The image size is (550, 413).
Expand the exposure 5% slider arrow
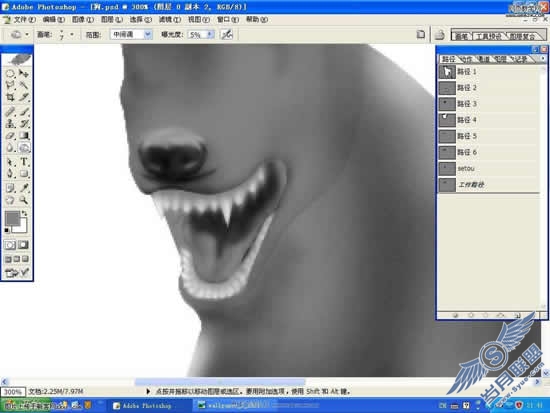click(x=210, y=34)
